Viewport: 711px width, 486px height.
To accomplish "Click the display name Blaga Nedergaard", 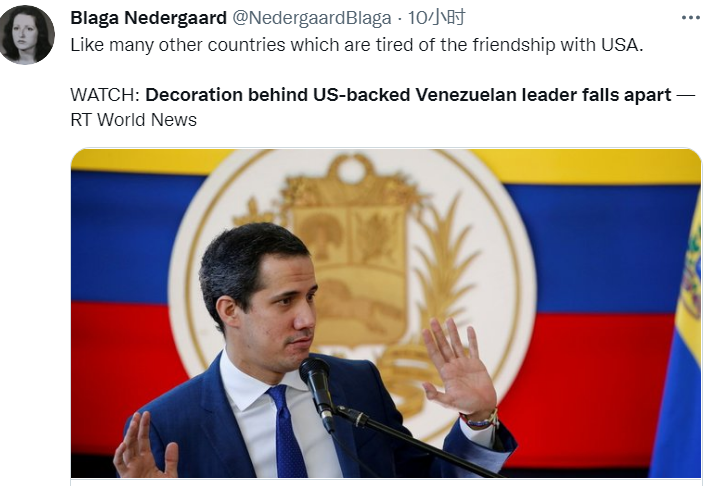I will (x=149, y=18).
